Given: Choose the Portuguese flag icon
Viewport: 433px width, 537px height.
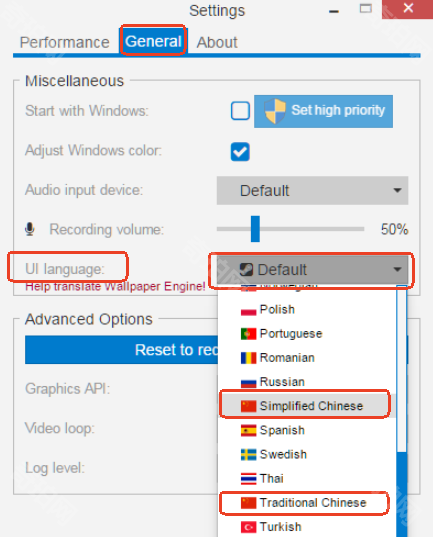Looking at the screenshot, I should pos(248,334).
